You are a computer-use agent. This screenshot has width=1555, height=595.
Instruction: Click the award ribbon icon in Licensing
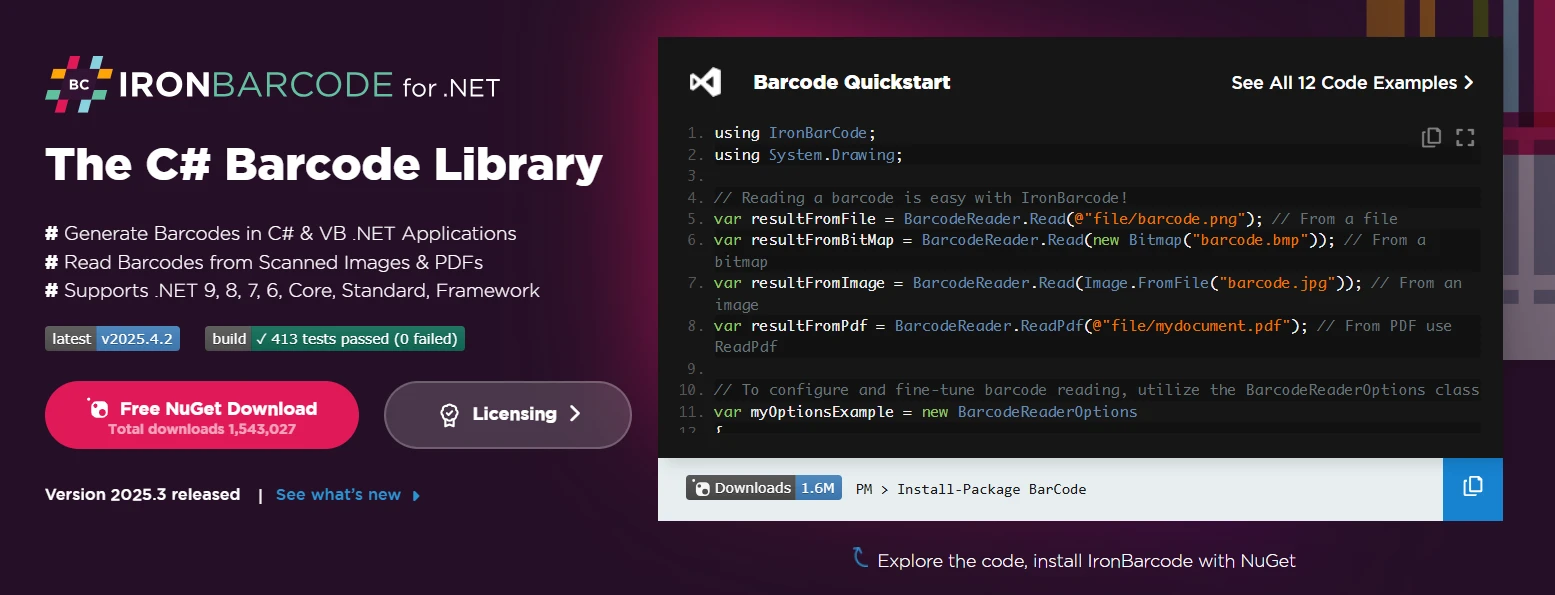(x=450, y=415)
